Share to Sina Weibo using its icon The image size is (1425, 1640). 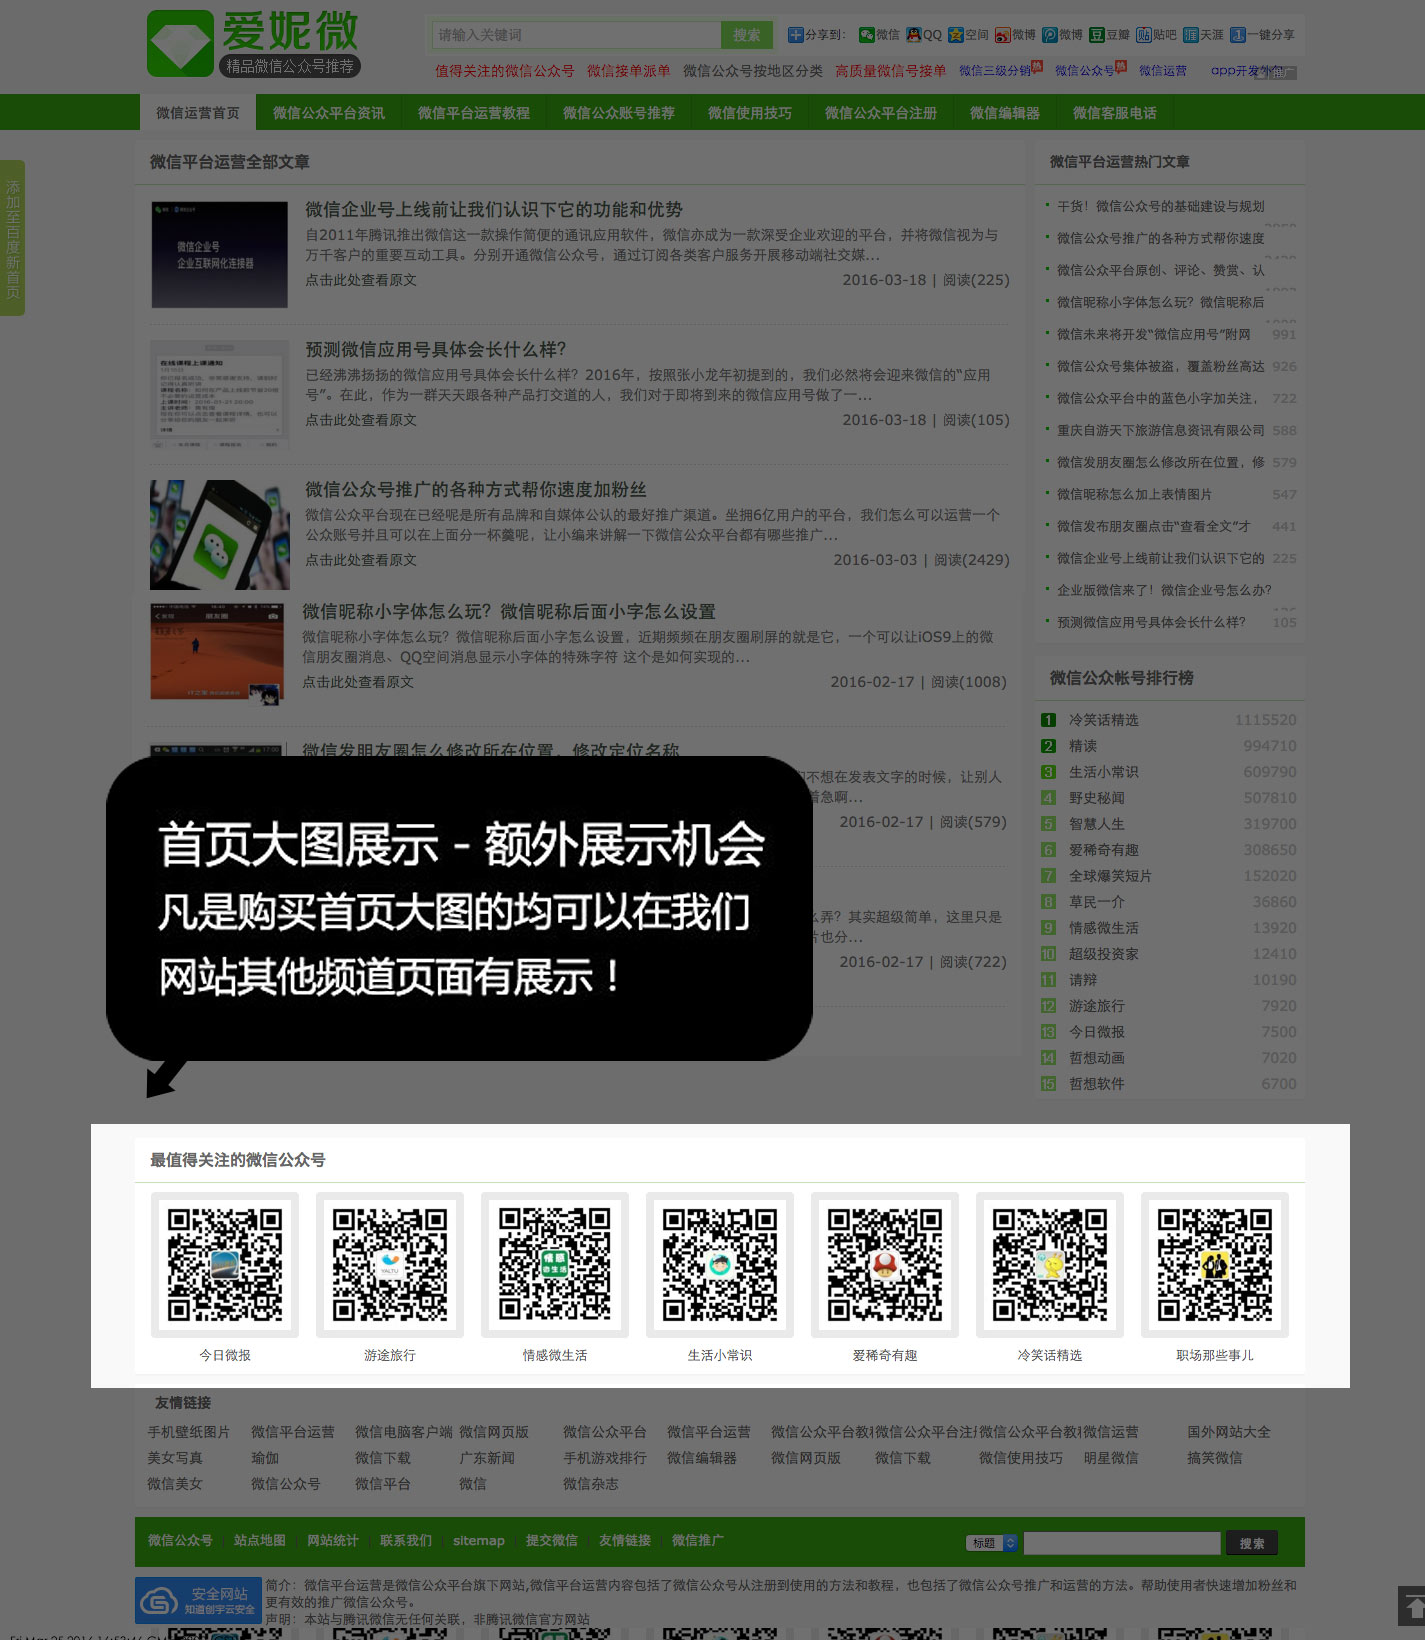pos(1003,35)
